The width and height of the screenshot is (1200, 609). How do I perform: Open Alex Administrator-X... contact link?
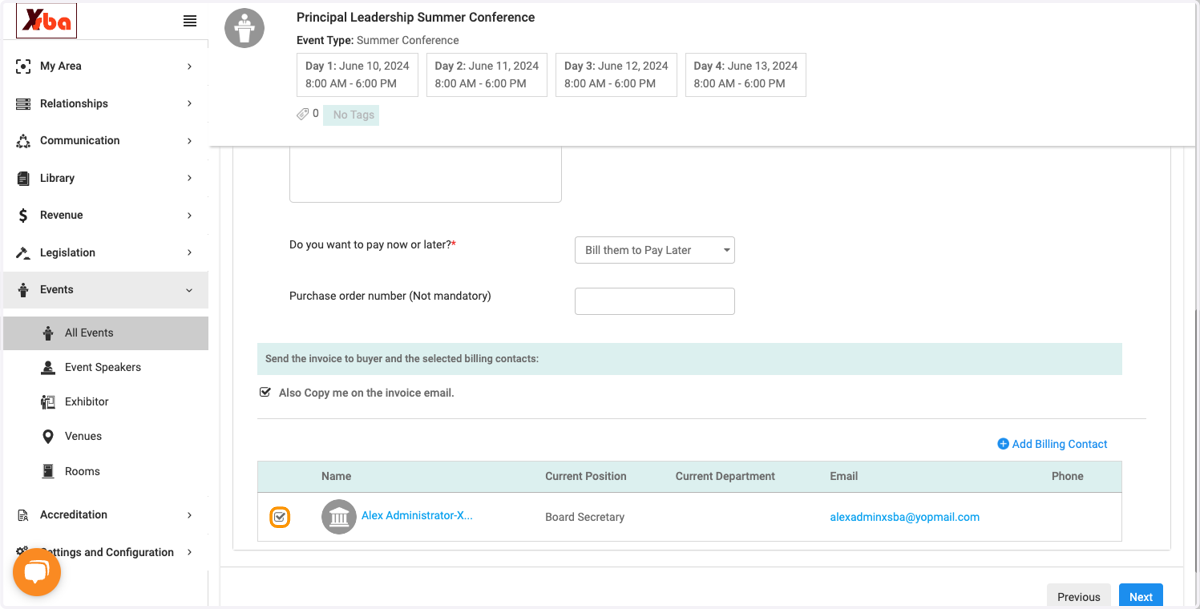[x=417, y=516]
